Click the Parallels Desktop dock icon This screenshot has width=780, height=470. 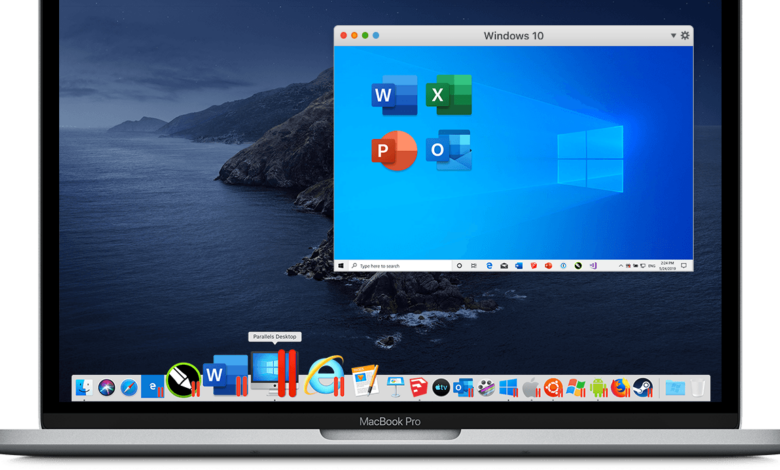(274, 373)
